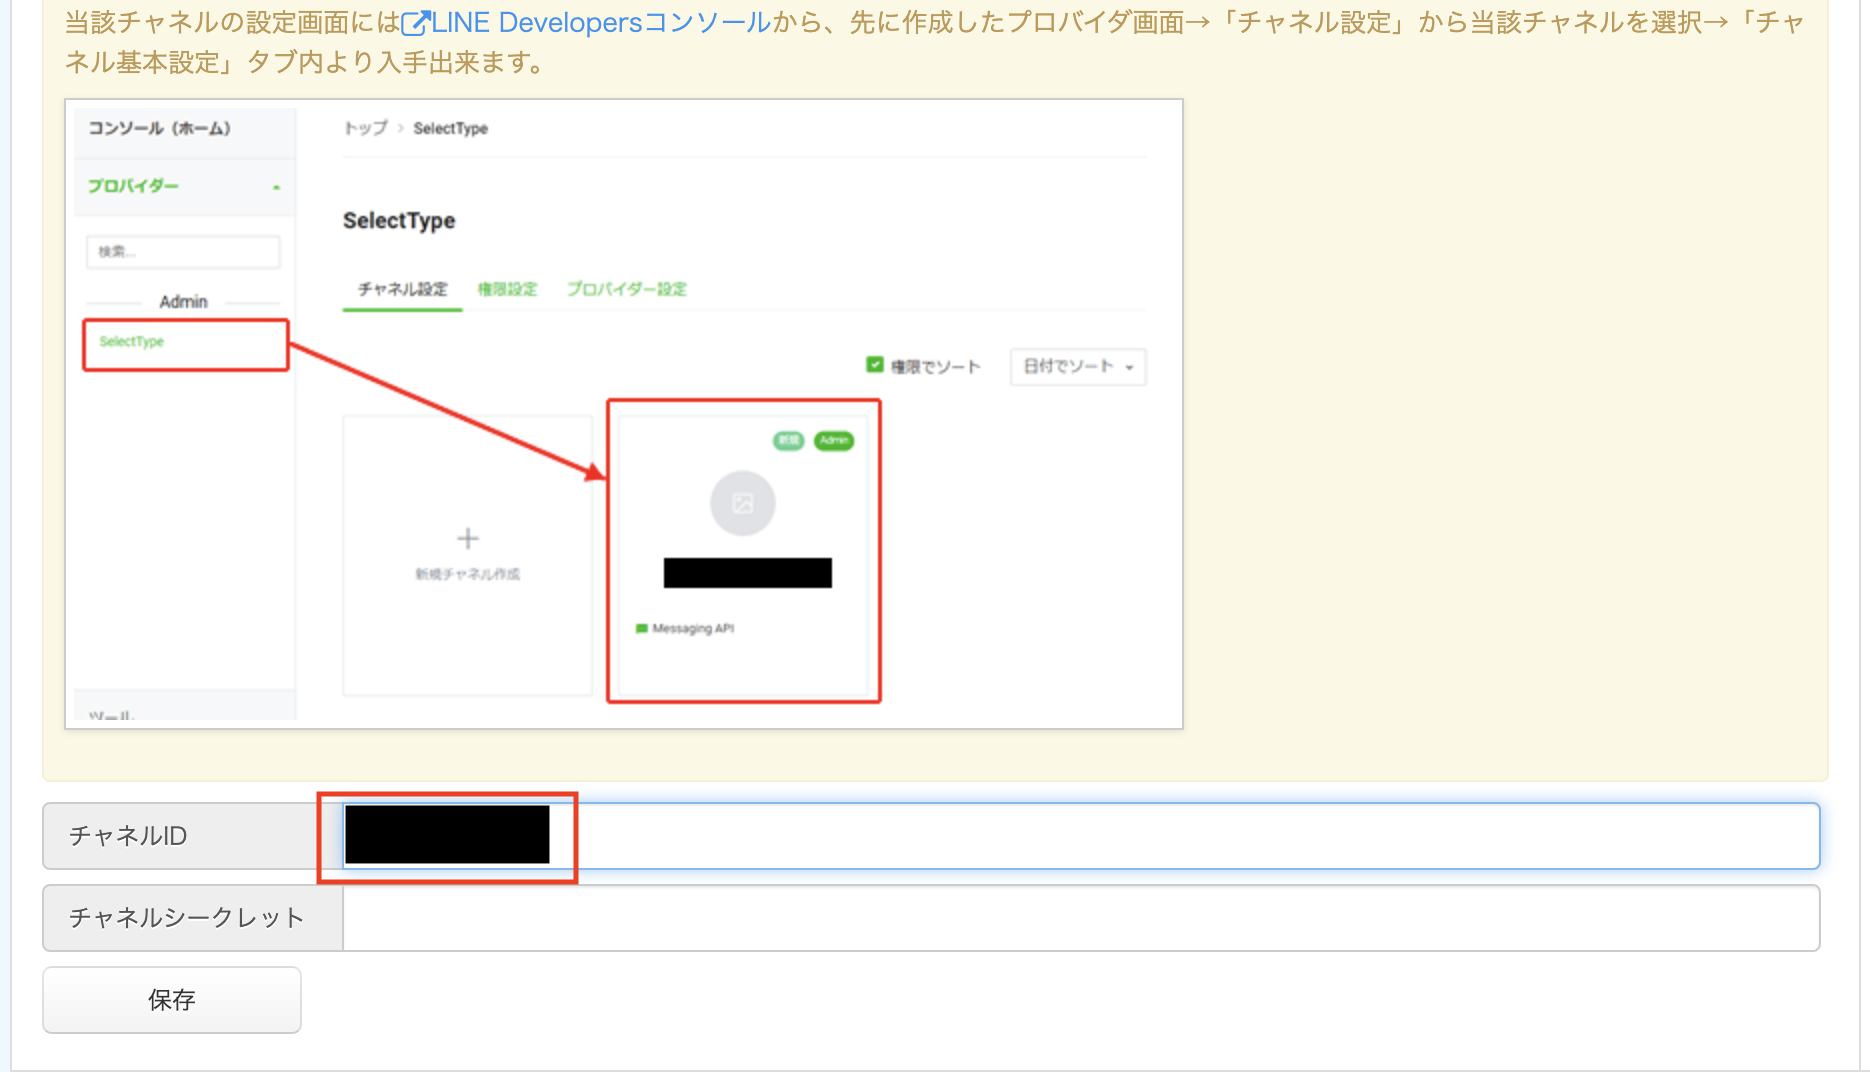The width and height of the screenshot is (1870, 1072).
Task: Click the トップ breadcrumb link
Action: coord(365,128)
